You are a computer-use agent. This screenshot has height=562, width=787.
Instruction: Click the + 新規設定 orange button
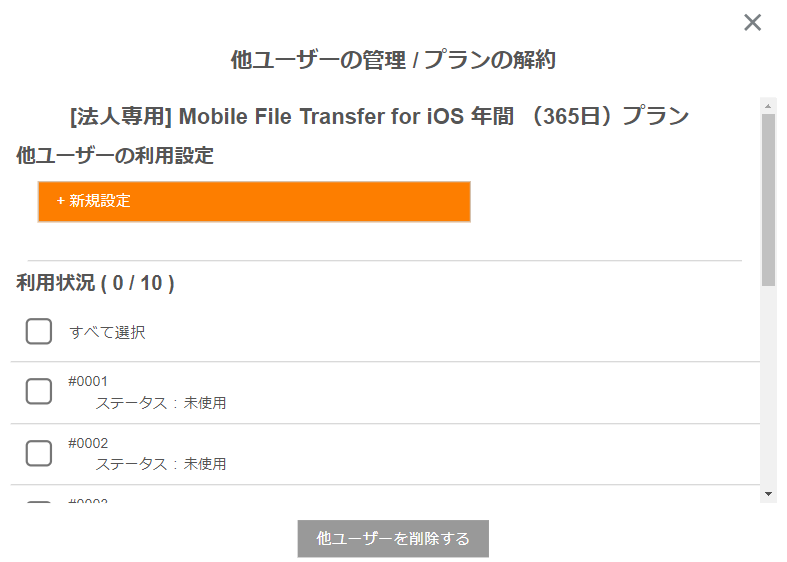pos(254,202)
